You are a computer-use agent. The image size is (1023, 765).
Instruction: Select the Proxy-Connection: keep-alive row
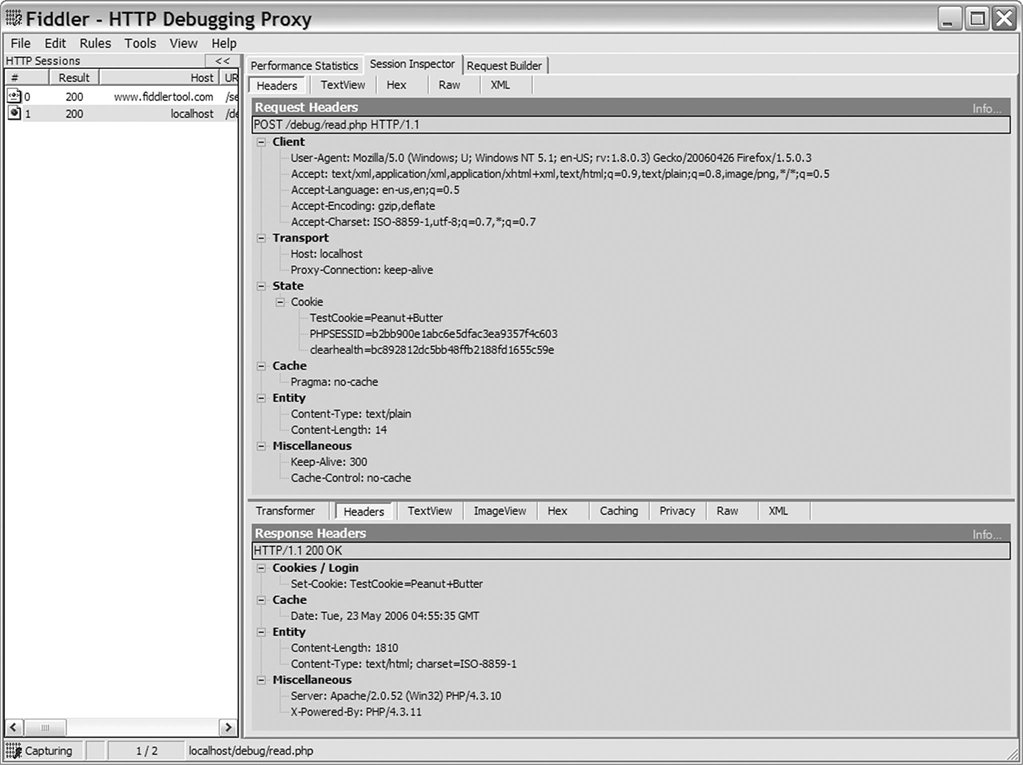(361, 270)
